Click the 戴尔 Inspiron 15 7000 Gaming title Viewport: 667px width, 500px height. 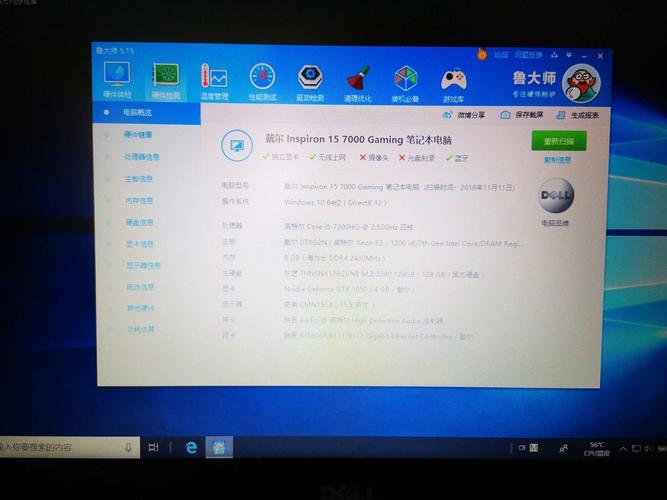point(359,140)
